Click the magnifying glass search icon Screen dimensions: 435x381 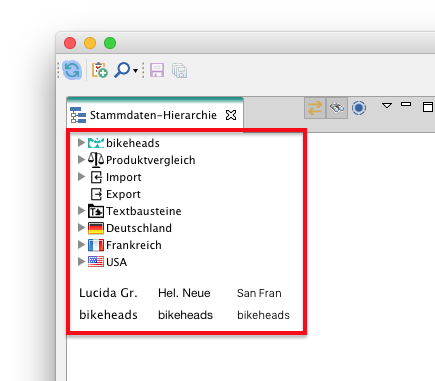(122, 70)
